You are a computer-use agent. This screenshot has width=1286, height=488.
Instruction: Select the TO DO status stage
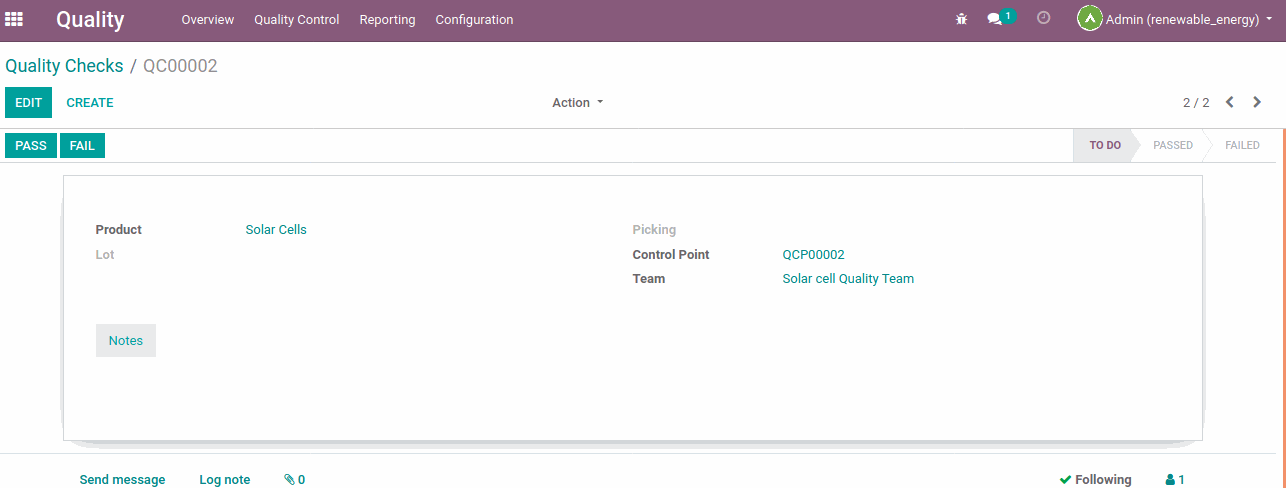(1104, 146)
